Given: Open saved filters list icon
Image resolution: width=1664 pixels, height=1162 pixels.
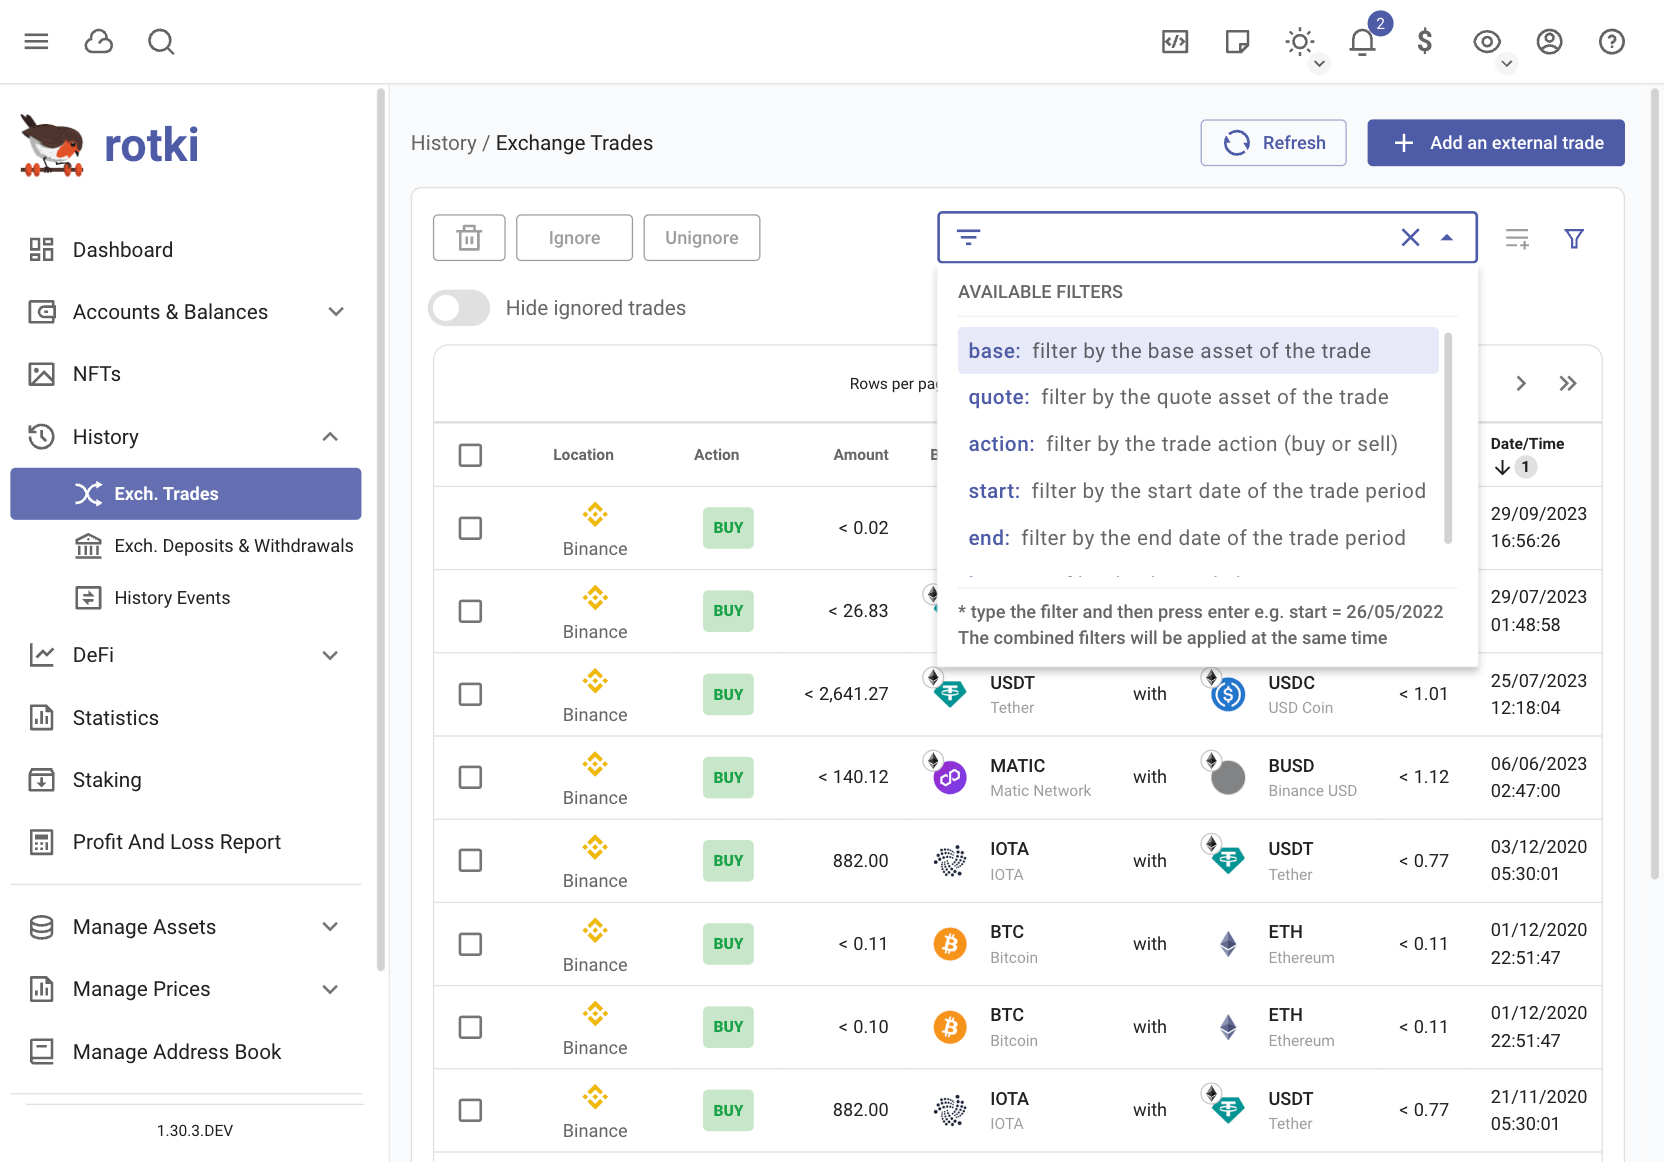Looking at the screenshot, I should (1517, 238).
